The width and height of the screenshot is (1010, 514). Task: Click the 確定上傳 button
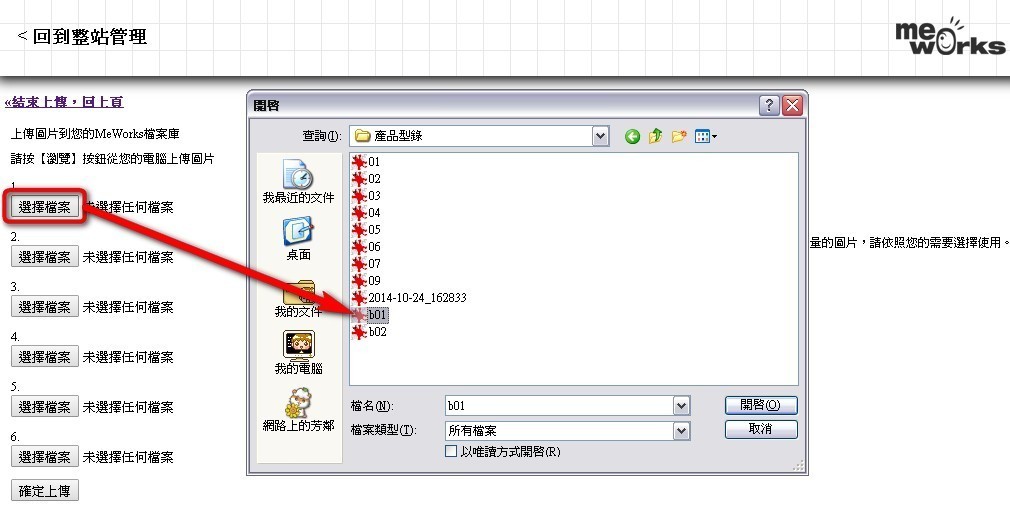click(x=44, y=491)
